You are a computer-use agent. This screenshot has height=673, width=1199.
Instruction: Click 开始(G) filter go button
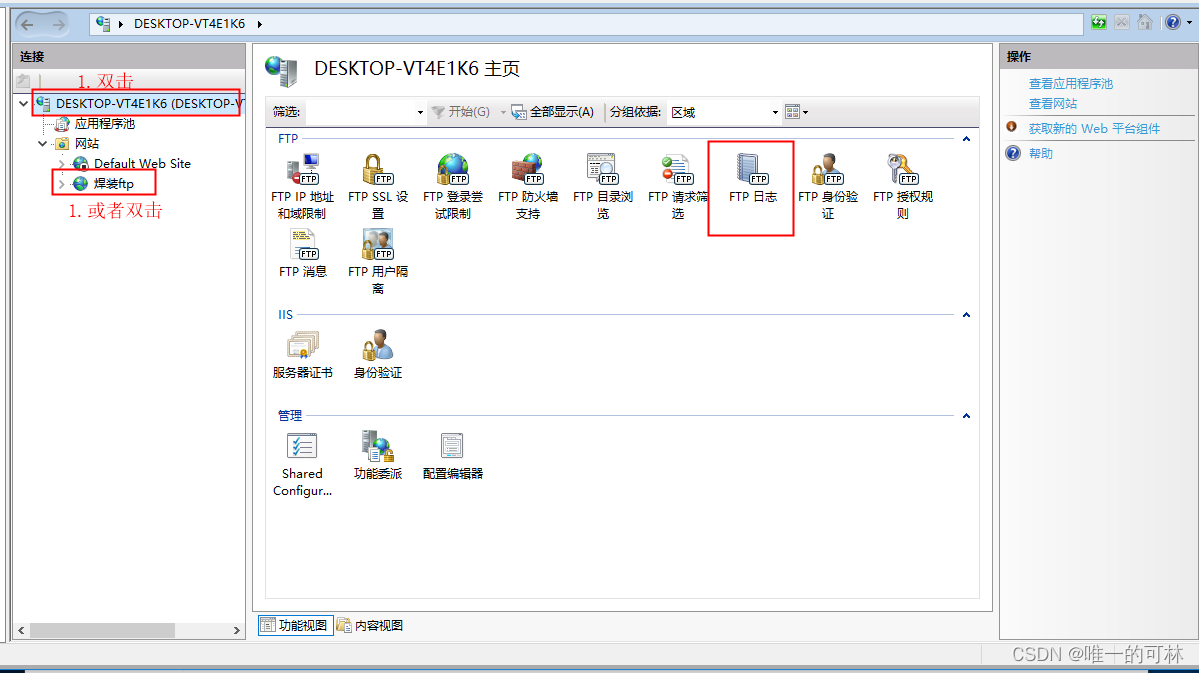click(460, 112)
